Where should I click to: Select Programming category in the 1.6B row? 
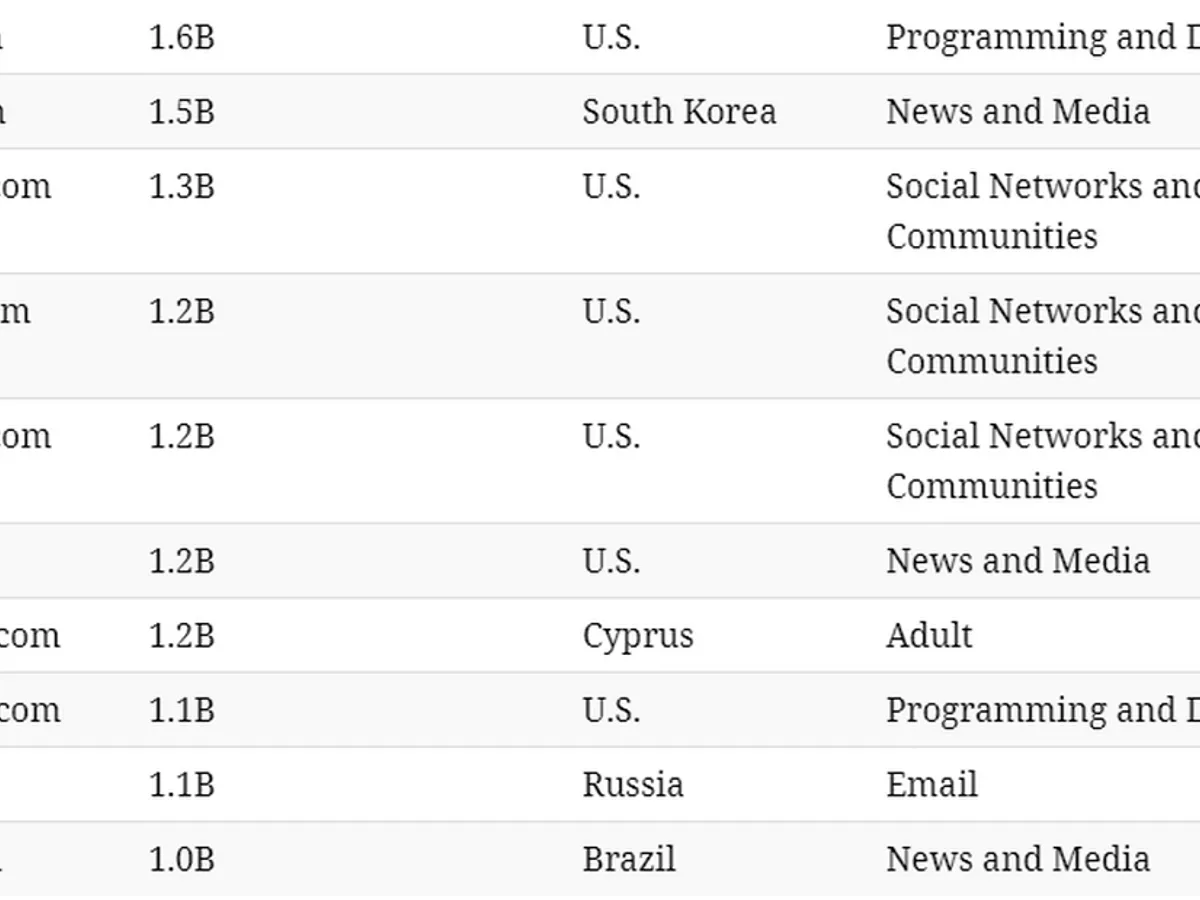[x=1041, y=38]
